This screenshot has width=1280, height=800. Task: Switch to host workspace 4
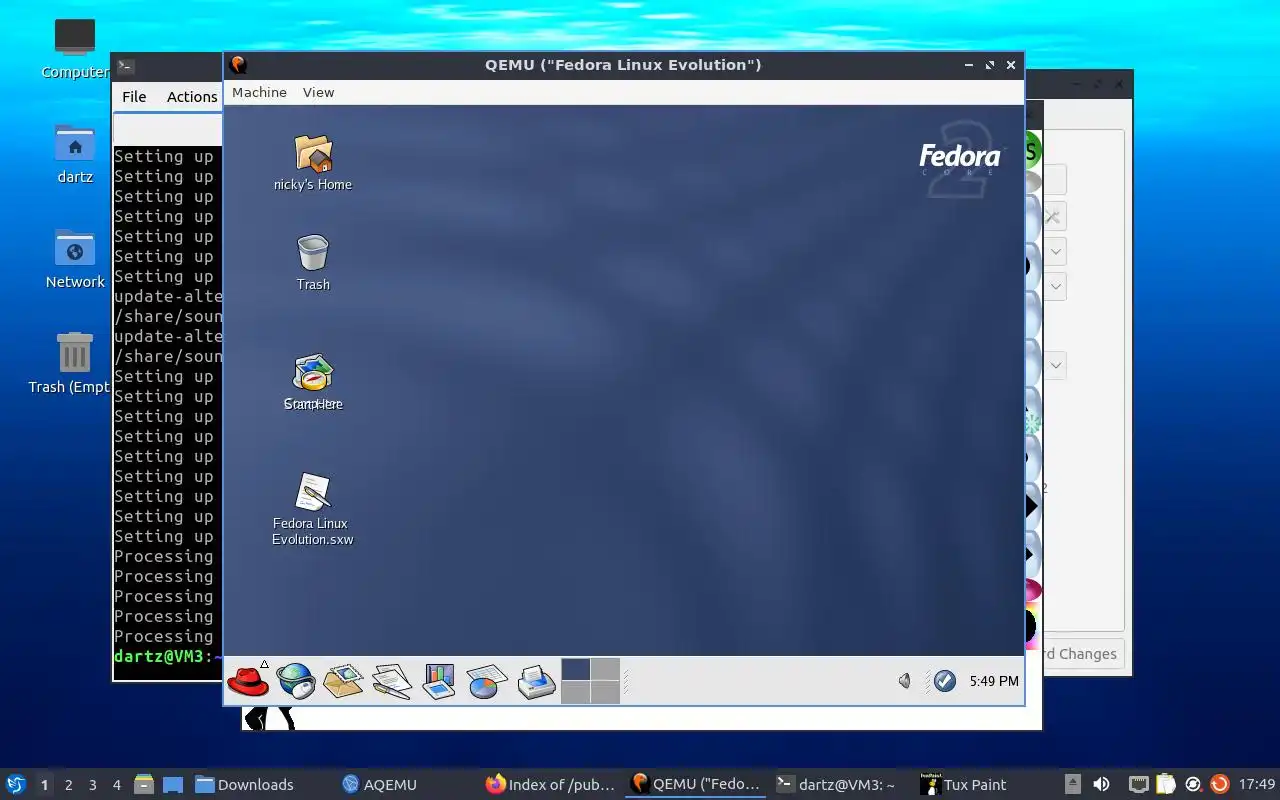coord(116,785)
